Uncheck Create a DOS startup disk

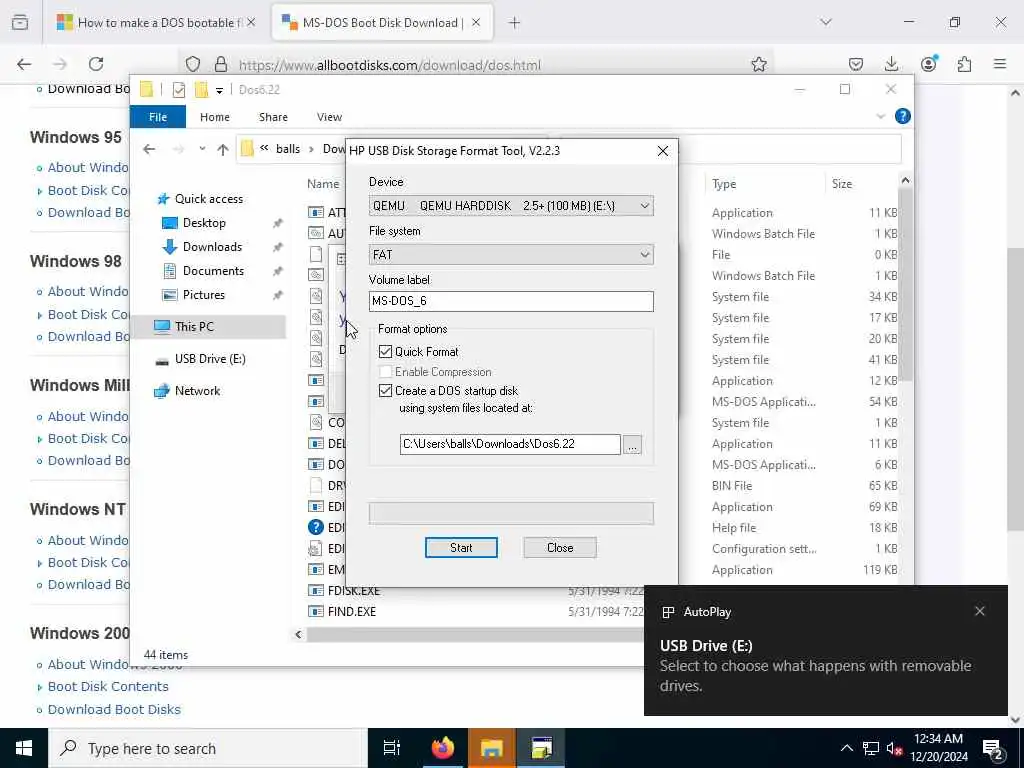click(385, 391)
